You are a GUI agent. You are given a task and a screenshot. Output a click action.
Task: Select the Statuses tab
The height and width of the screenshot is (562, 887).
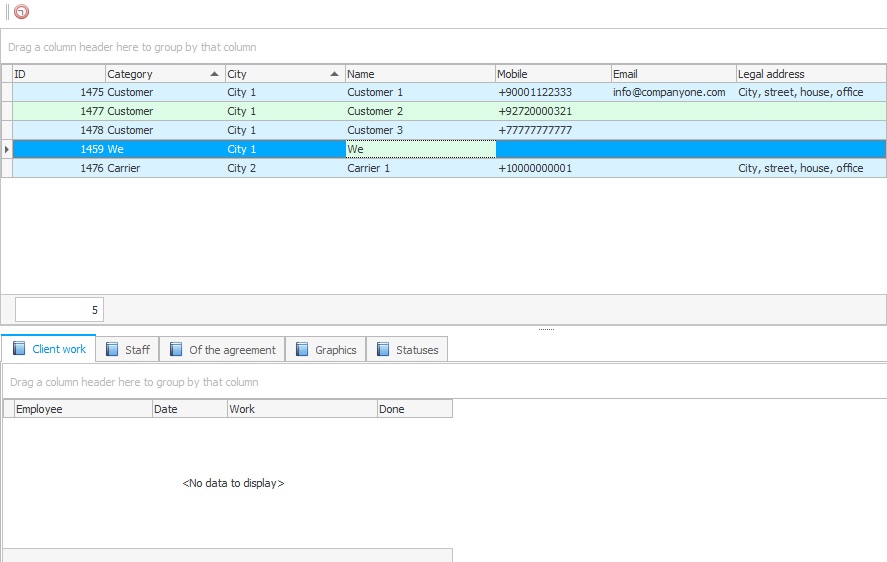coord(407,349)
